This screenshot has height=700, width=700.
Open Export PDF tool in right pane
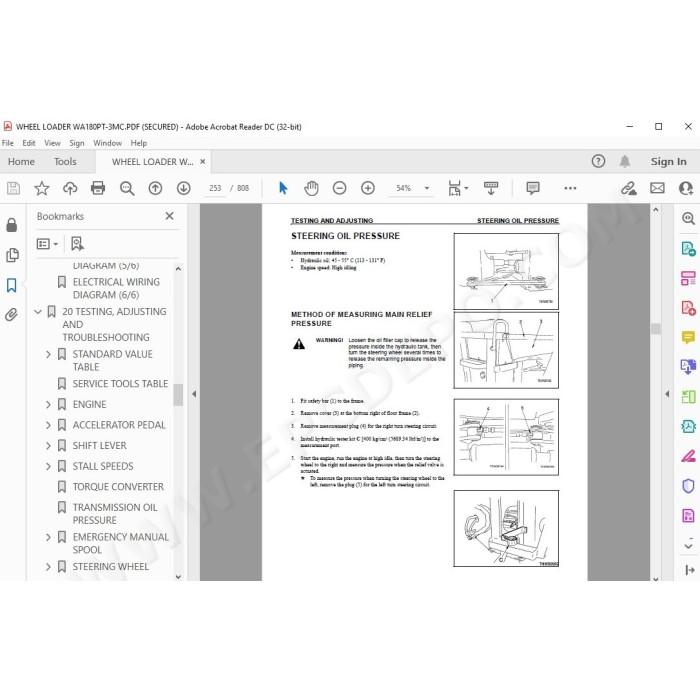(x=688, y=248)
